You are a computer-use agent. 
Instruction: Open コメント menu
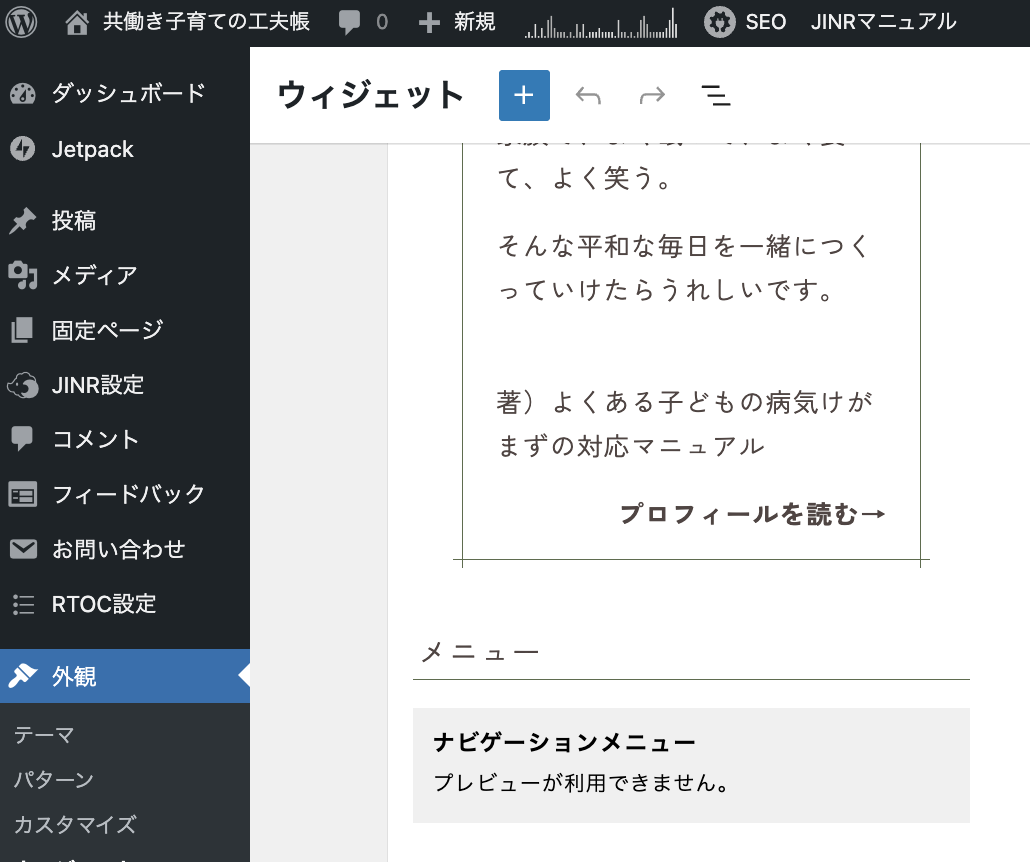[95, 439]
